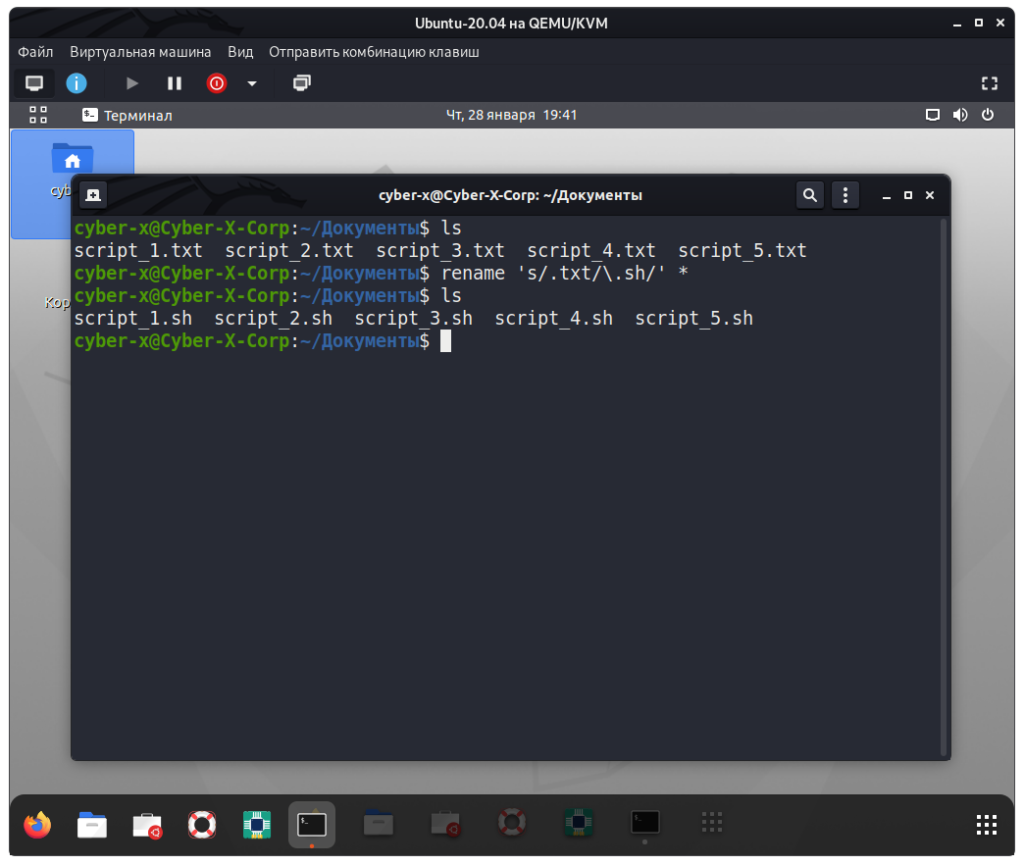Image resolution: width=1024 pixels, height=865 pixels.
Task: Open the Show Applications grid in dock
Action: point(986,824)
